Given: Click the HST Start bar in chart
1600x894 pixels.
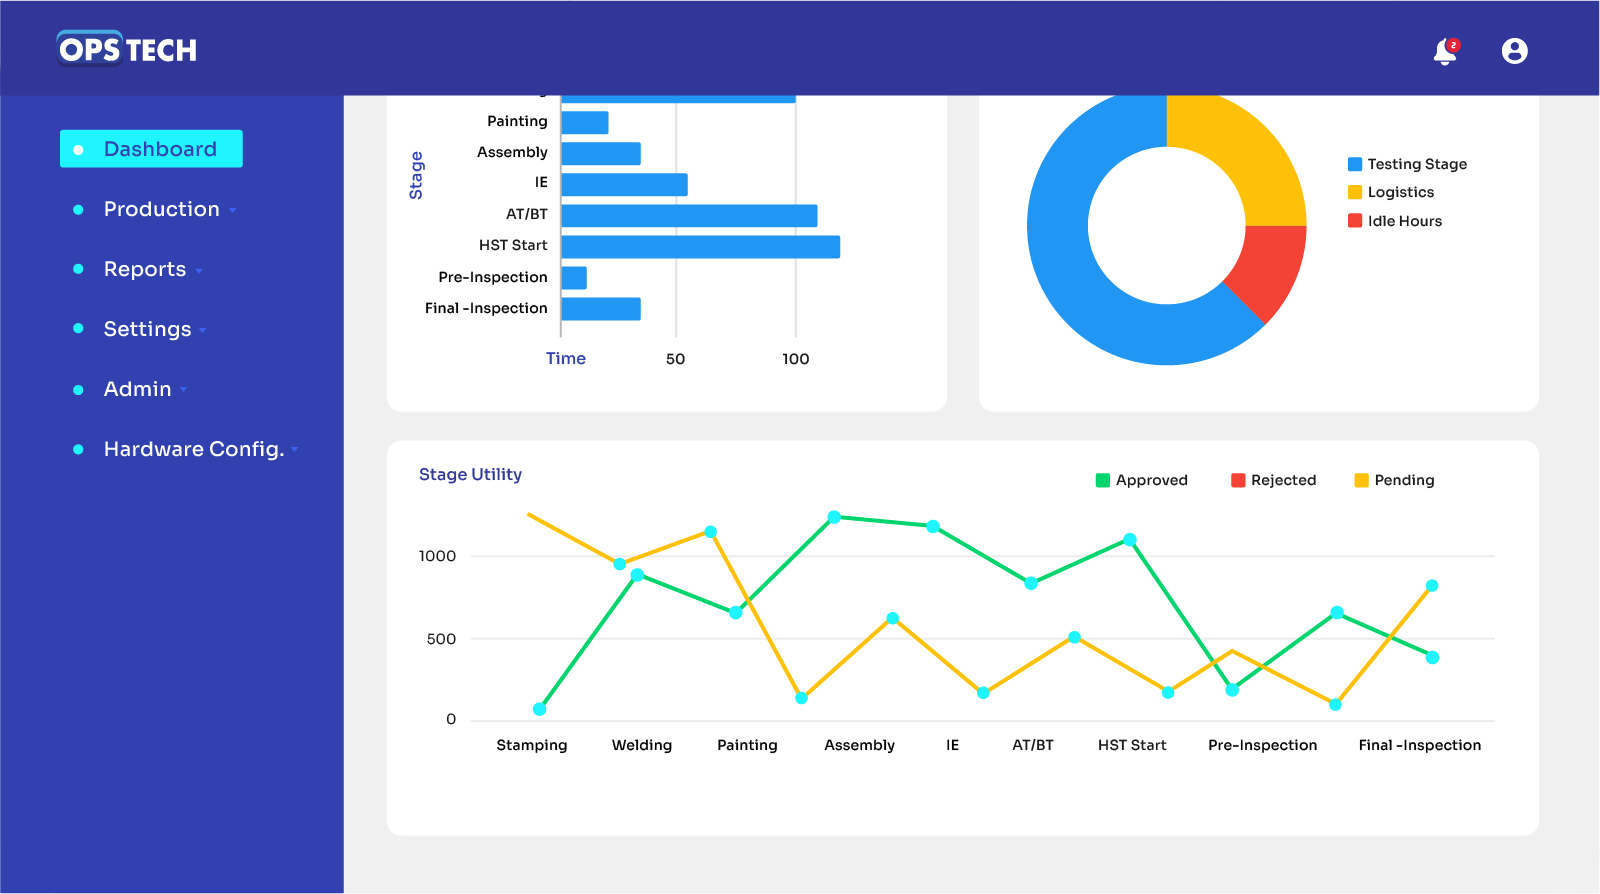Looking at the screenshot, I should pos(700,247).
